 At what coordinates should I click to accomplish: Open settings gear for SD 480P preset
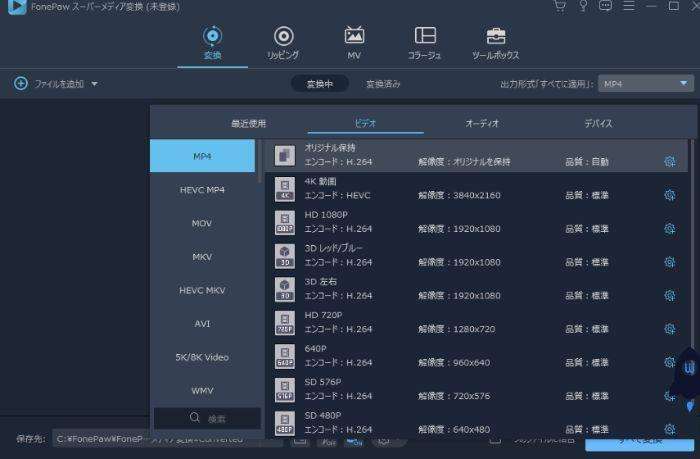coord(669,430)
